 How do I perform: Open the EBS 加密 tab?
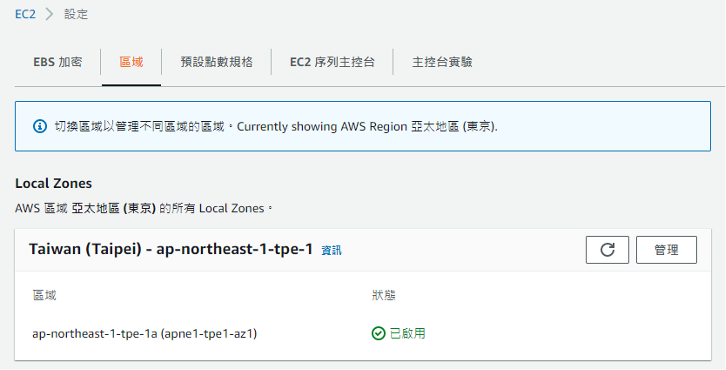[58, 62]
